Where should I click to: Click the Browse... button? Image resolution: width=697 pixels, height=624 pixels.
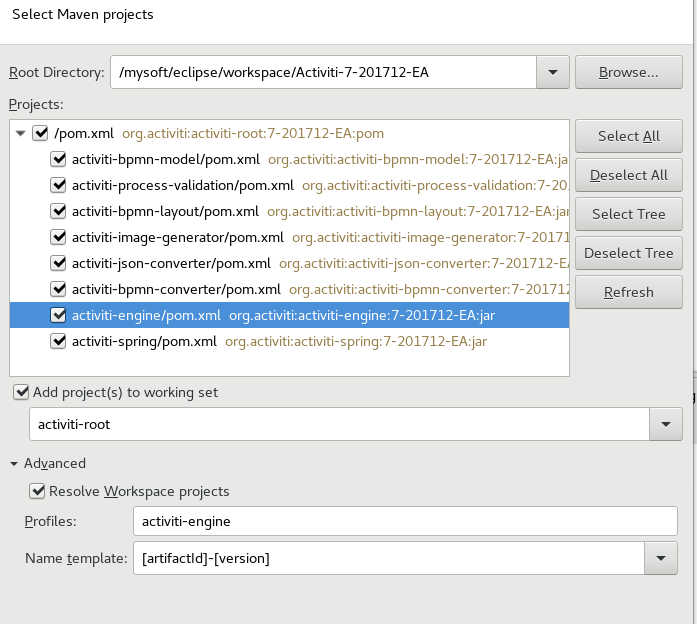coord(628,72)
